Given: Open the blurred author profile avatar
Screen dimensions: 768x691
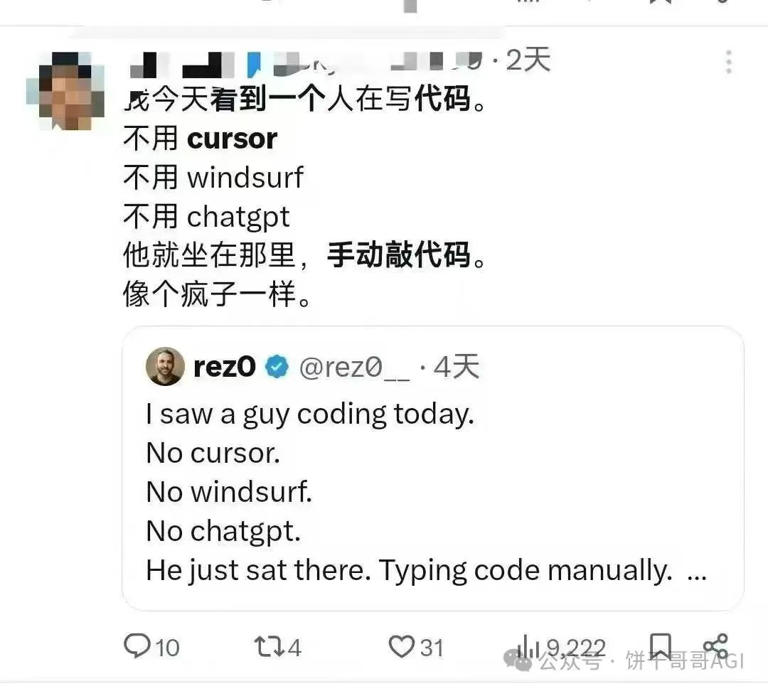Looking at the screenshot, I should pyautogui.click(x=65, y=91).
